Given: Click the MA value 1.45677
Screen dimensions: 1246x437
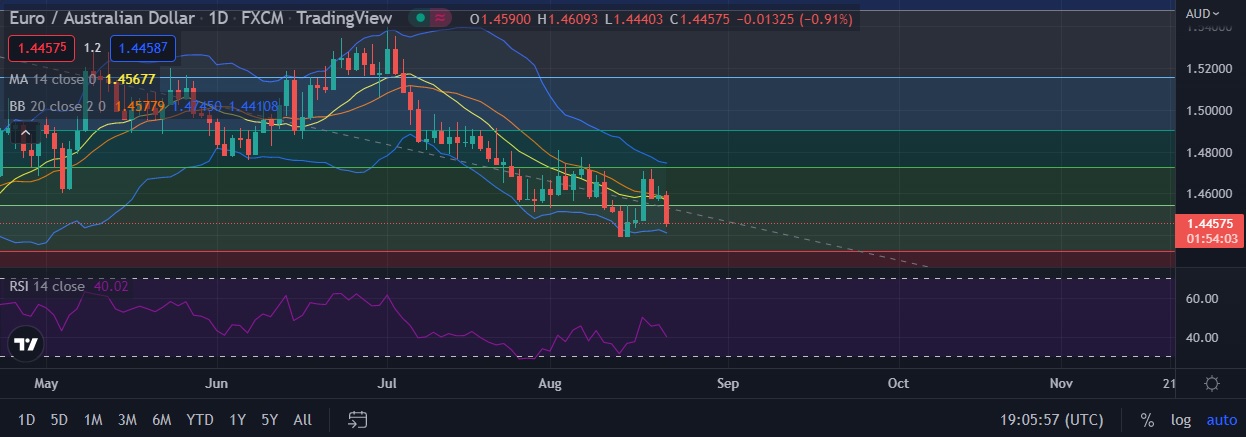Looking at the screenshot, I should [130, 78].
